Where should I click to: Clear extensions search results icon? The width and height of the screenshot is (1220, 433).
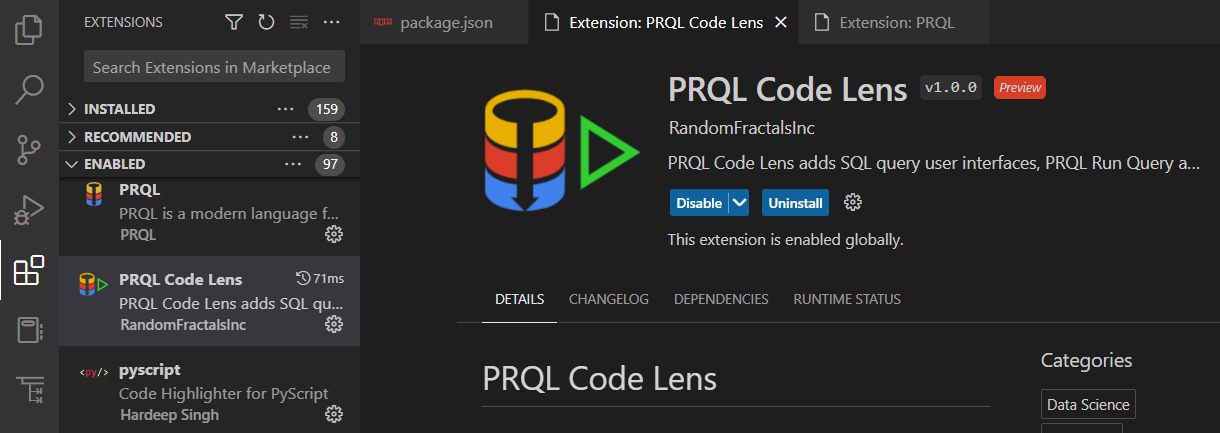pyautogui.click(x=298, y=22)
